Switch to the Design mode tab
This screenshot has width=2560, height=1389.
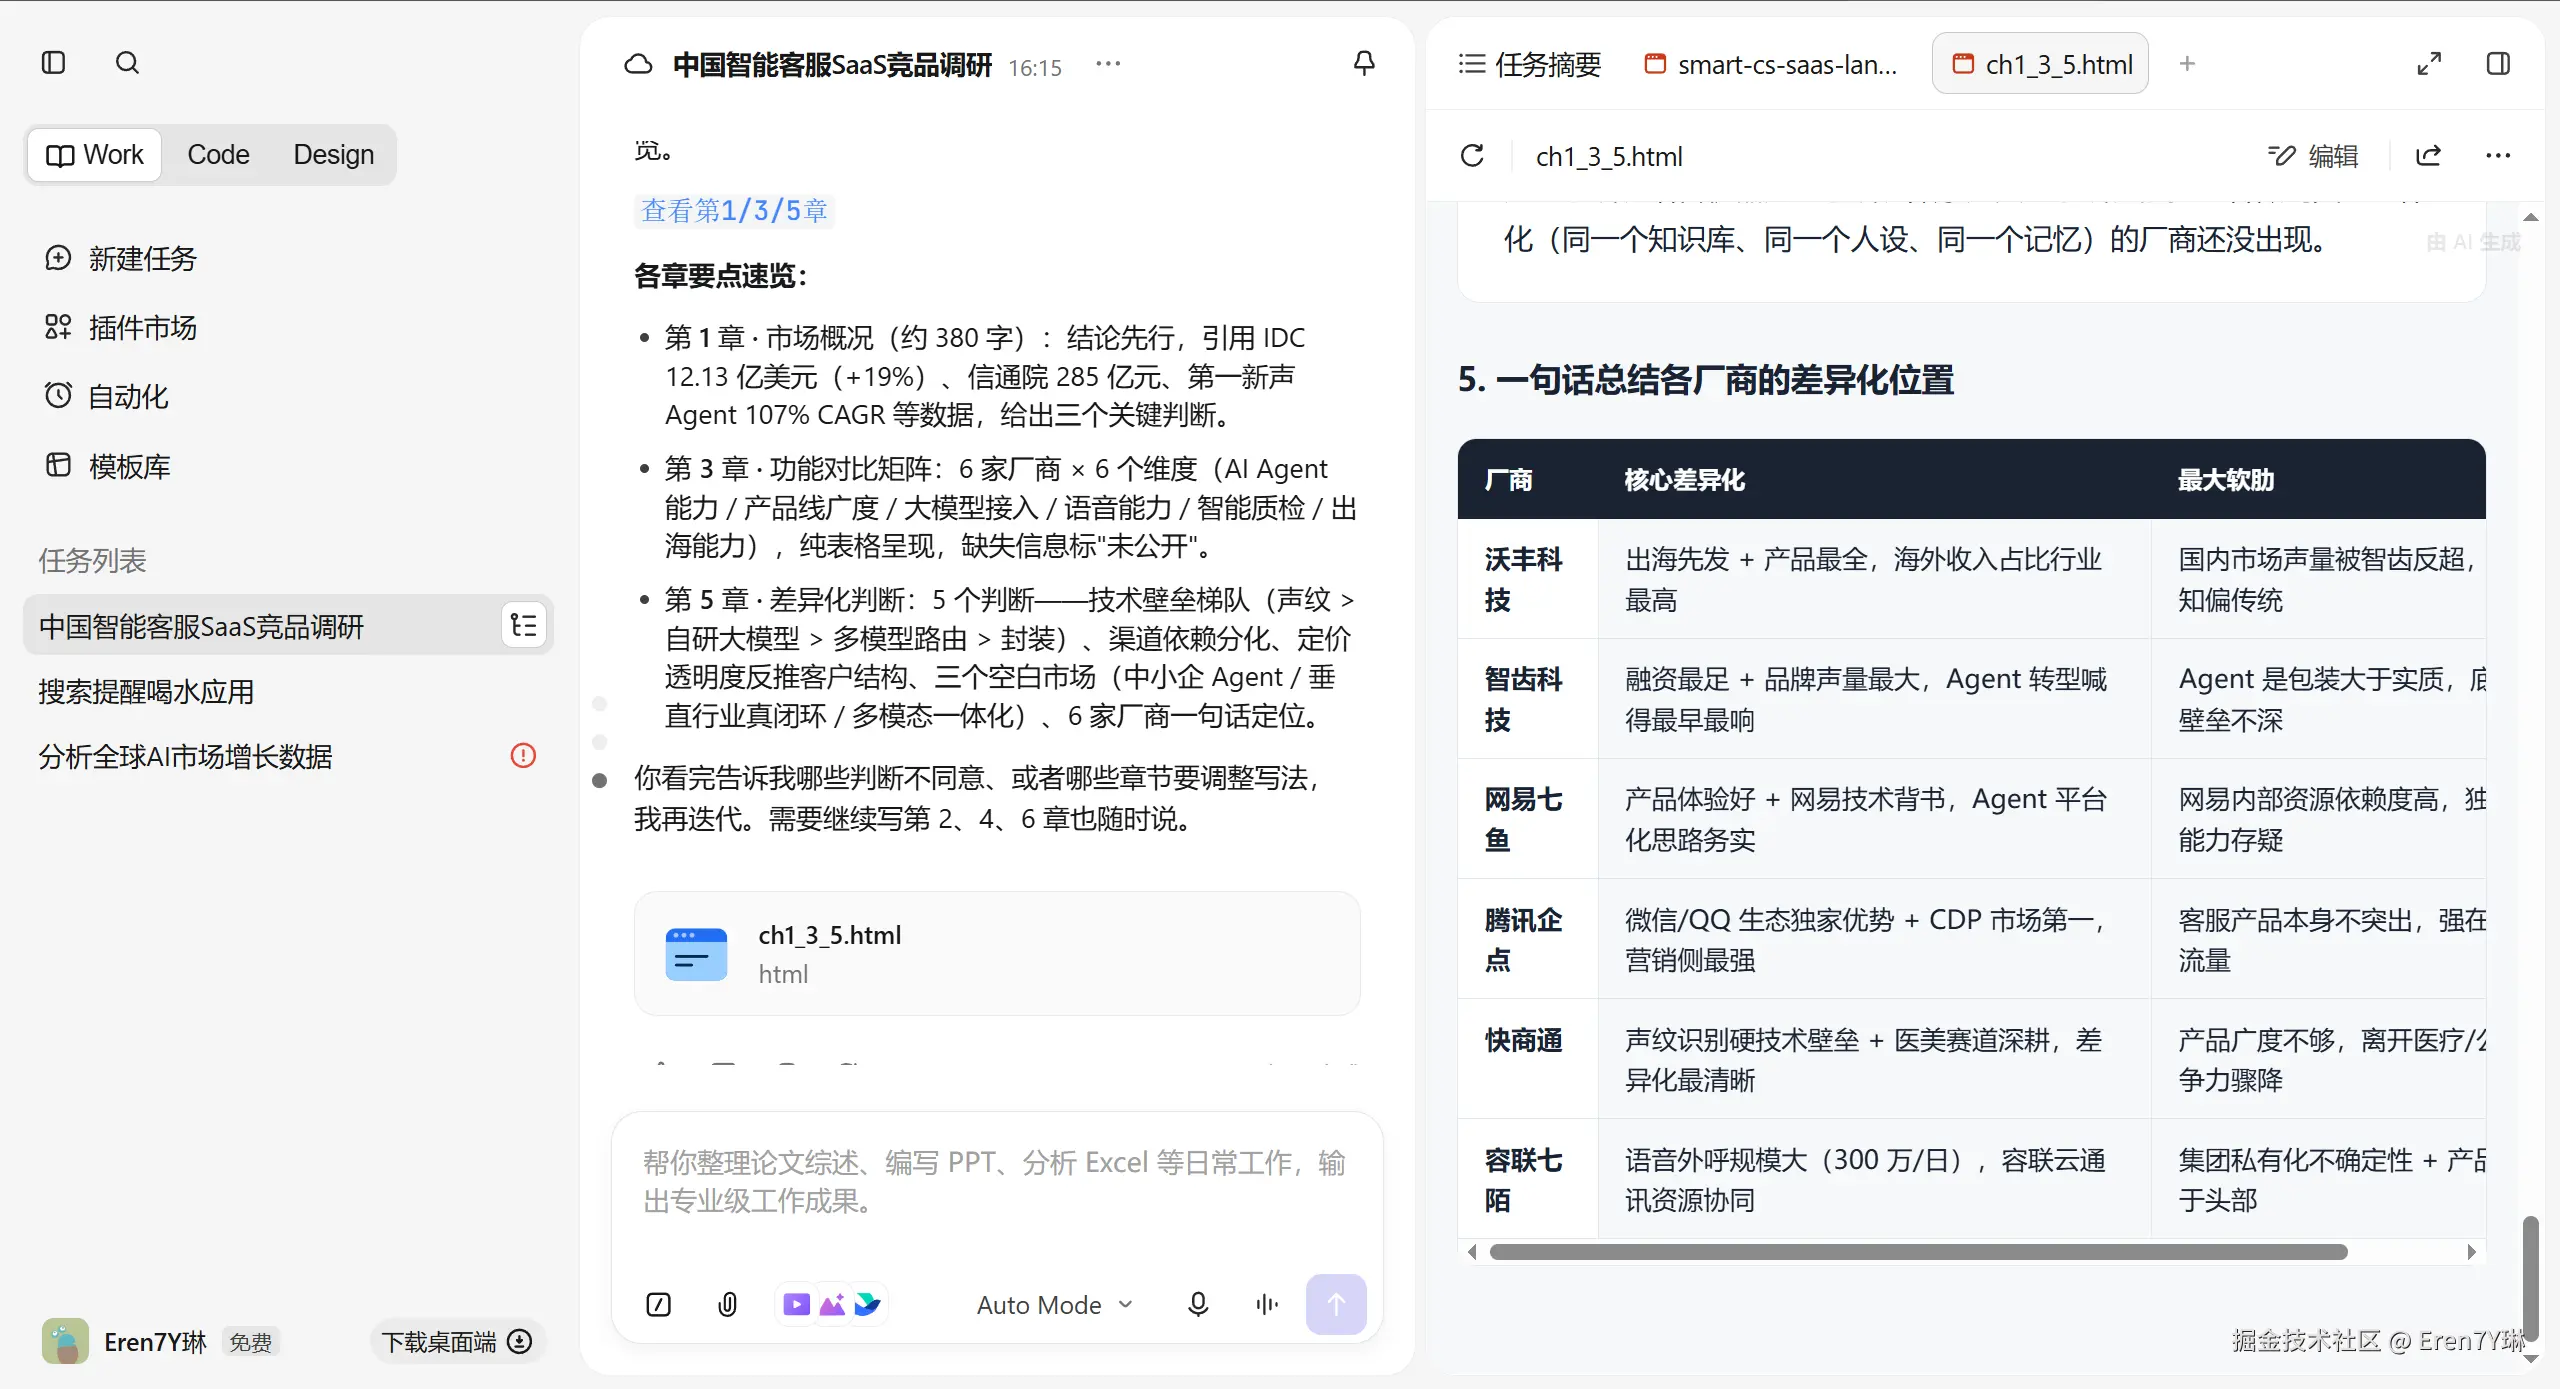(x=334, y=155)
